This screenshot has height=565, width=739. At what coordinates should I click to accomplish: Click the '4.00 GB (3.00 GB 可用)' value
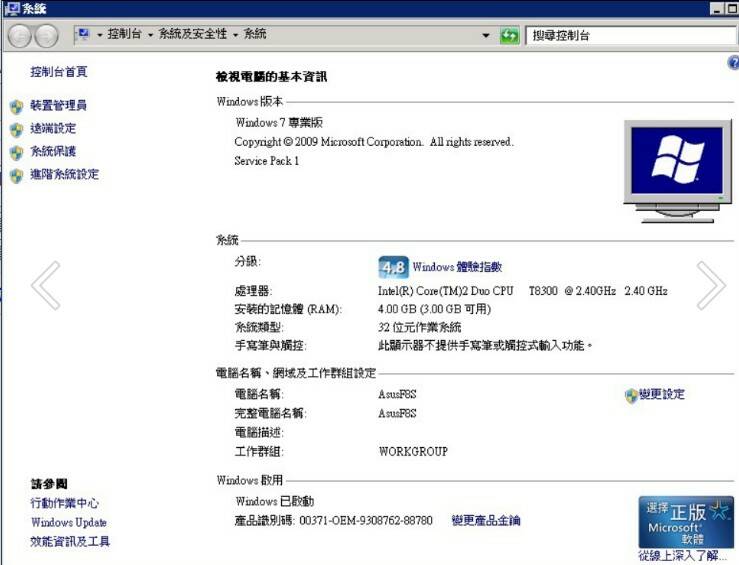tap(435, 309)
